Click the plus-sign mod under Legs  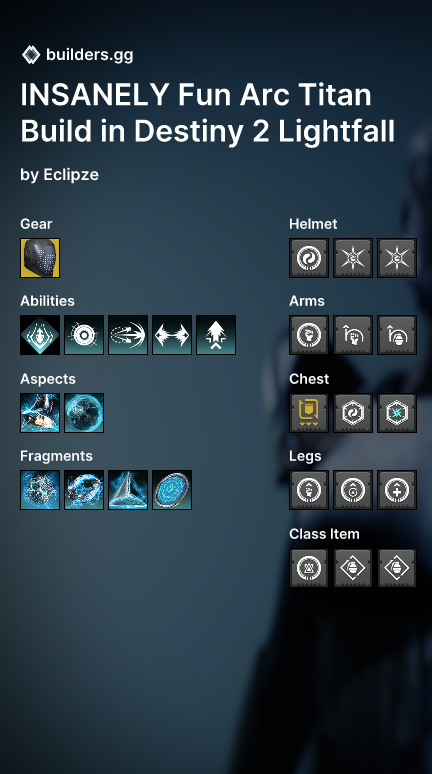tap(397, 490)
